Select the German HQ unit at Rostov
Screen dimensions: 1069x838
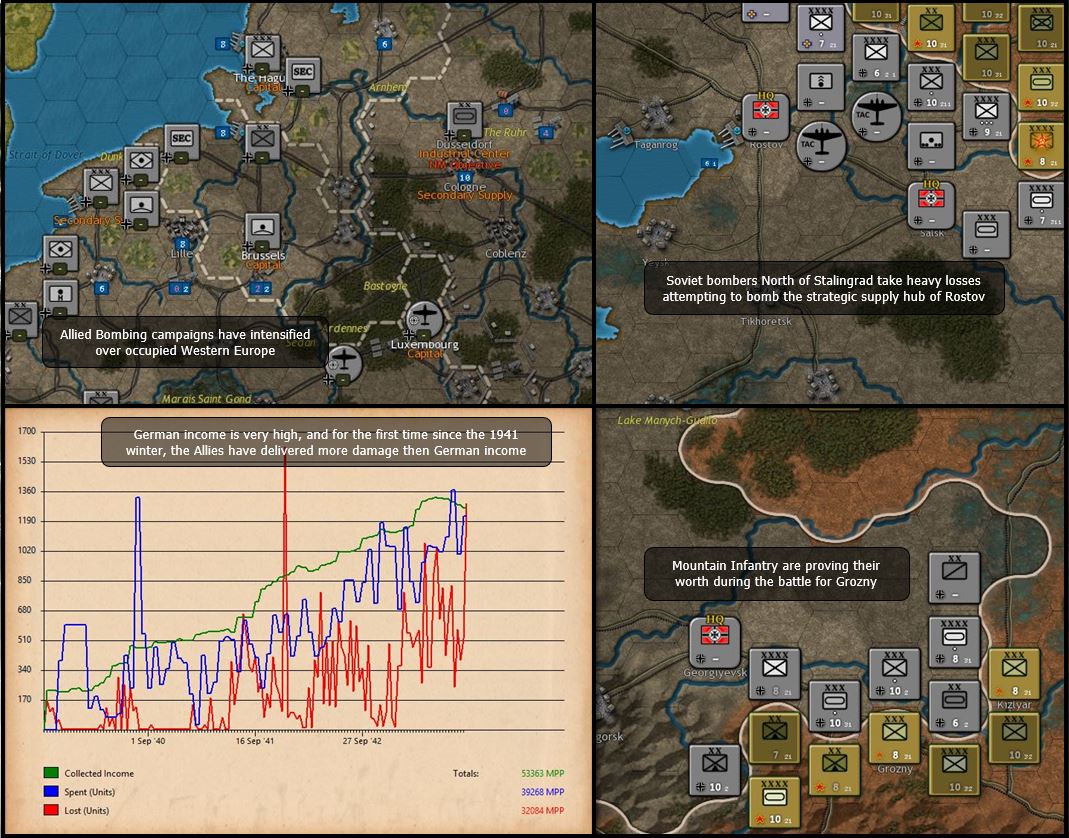click(766, 116)
